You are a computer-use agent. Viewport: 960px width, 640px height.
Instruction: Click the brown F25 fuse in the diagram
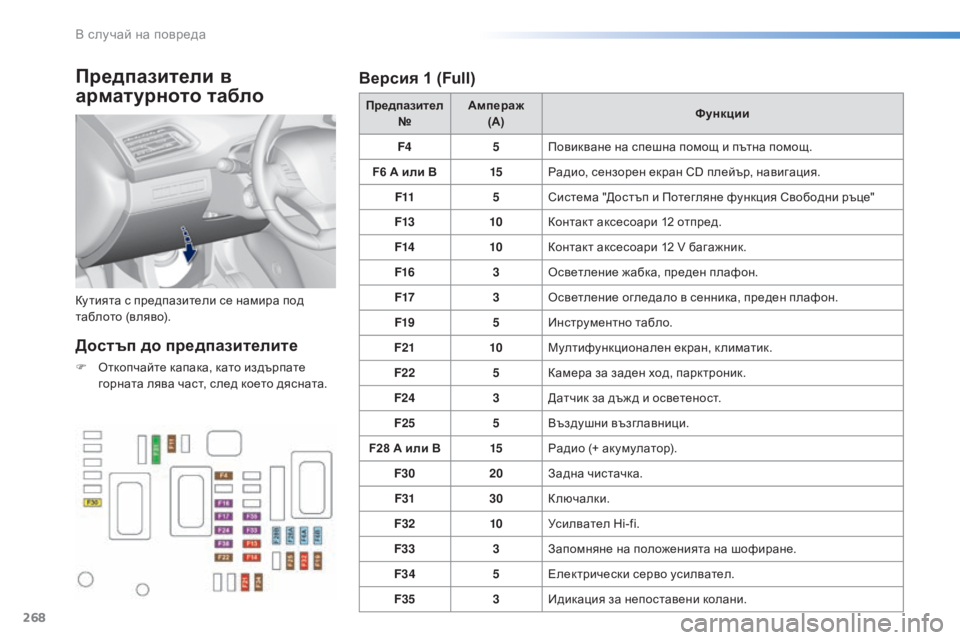pyautogui.click(x=290, y=561)
